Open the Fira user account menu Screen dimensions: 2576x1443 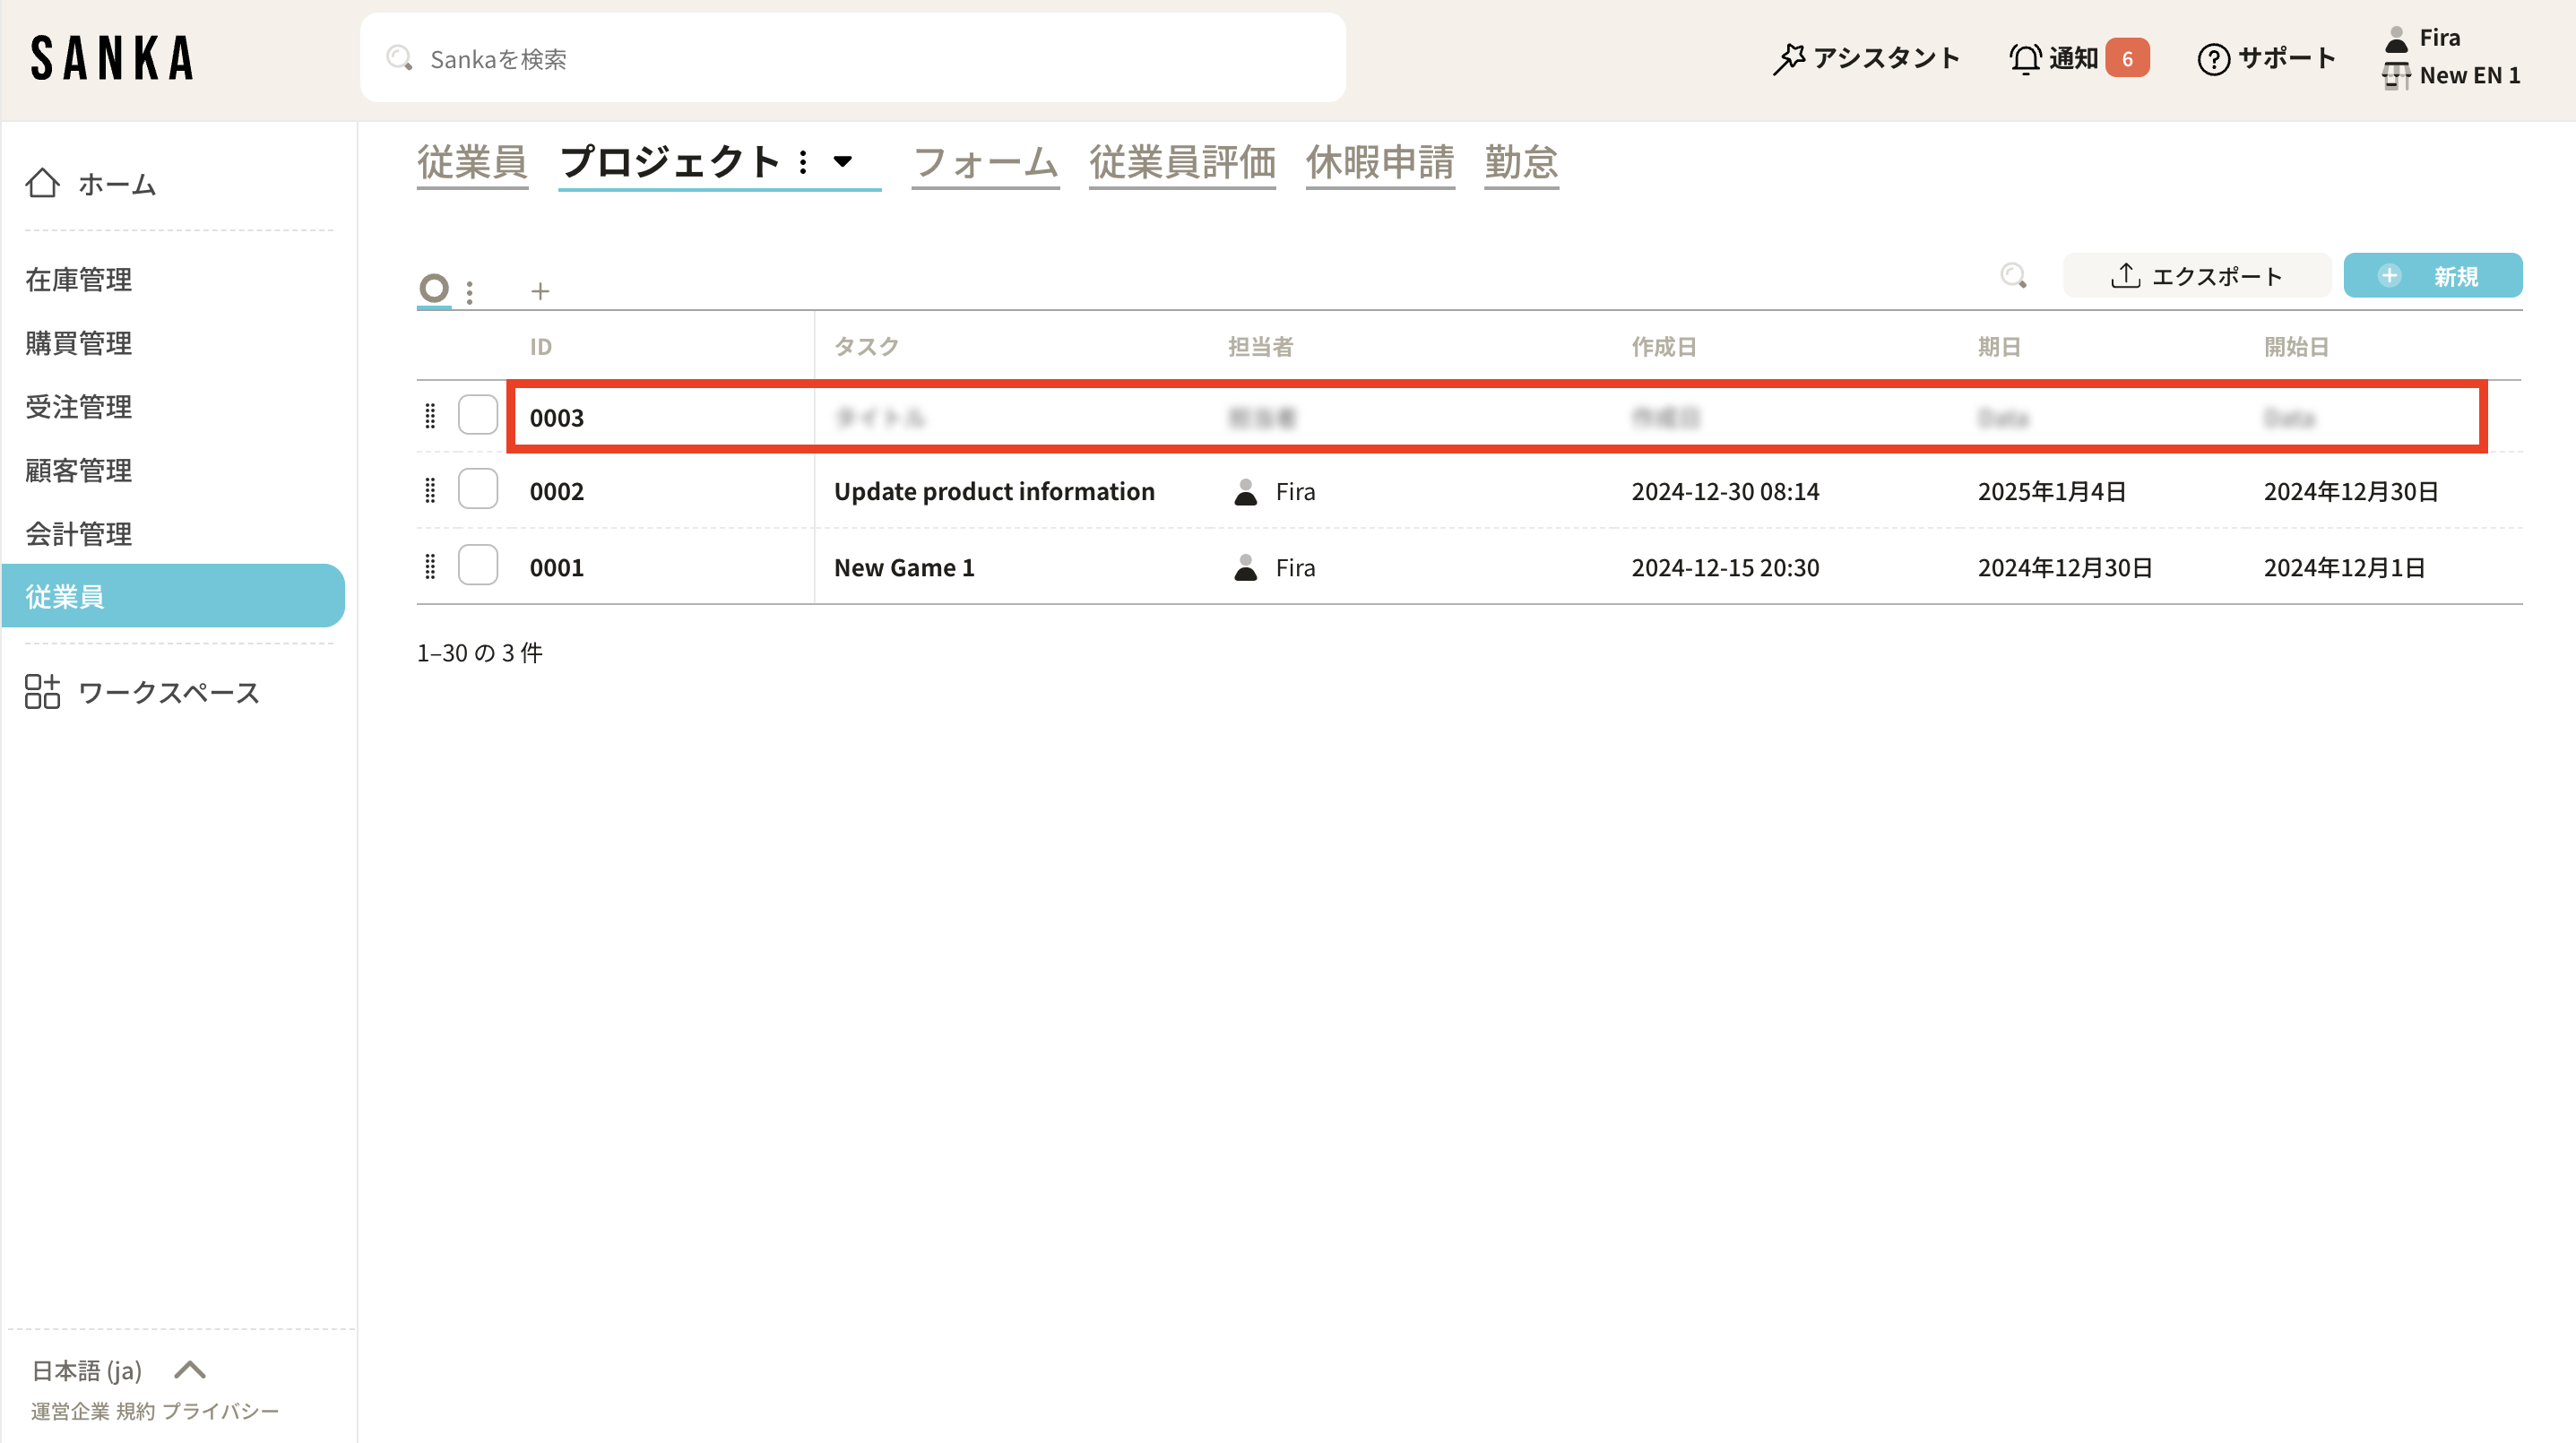[2438, 38]
